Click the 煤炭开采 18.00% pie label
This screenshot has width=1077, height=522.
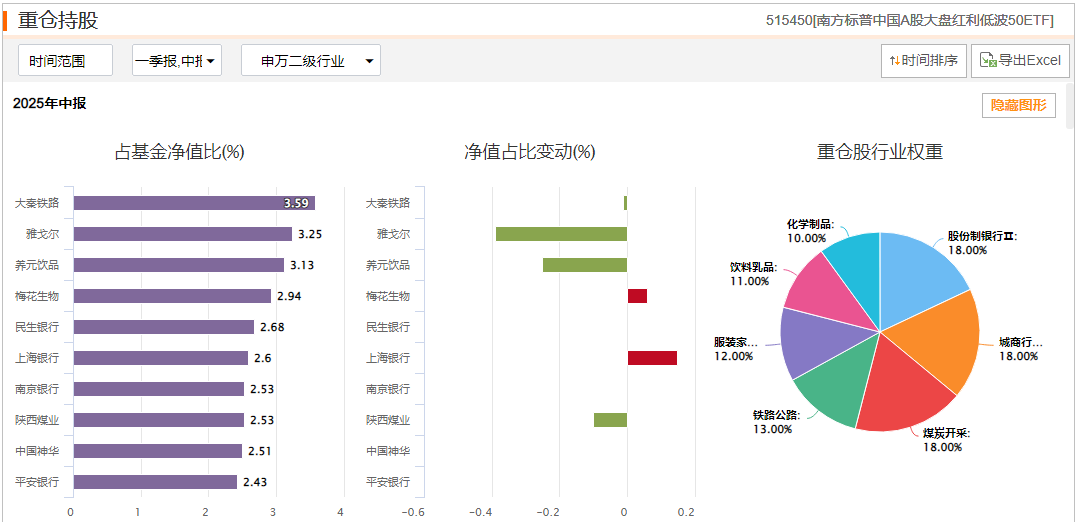point(946,440)
